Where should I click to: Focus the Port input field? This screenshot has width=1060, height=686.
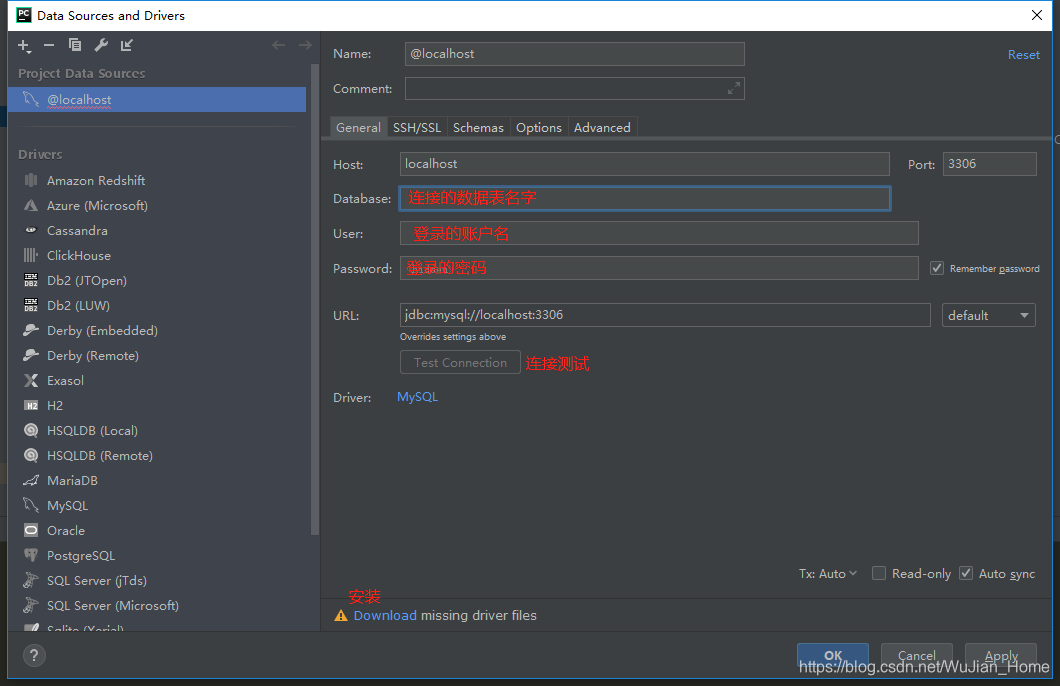tap(990, 164)
